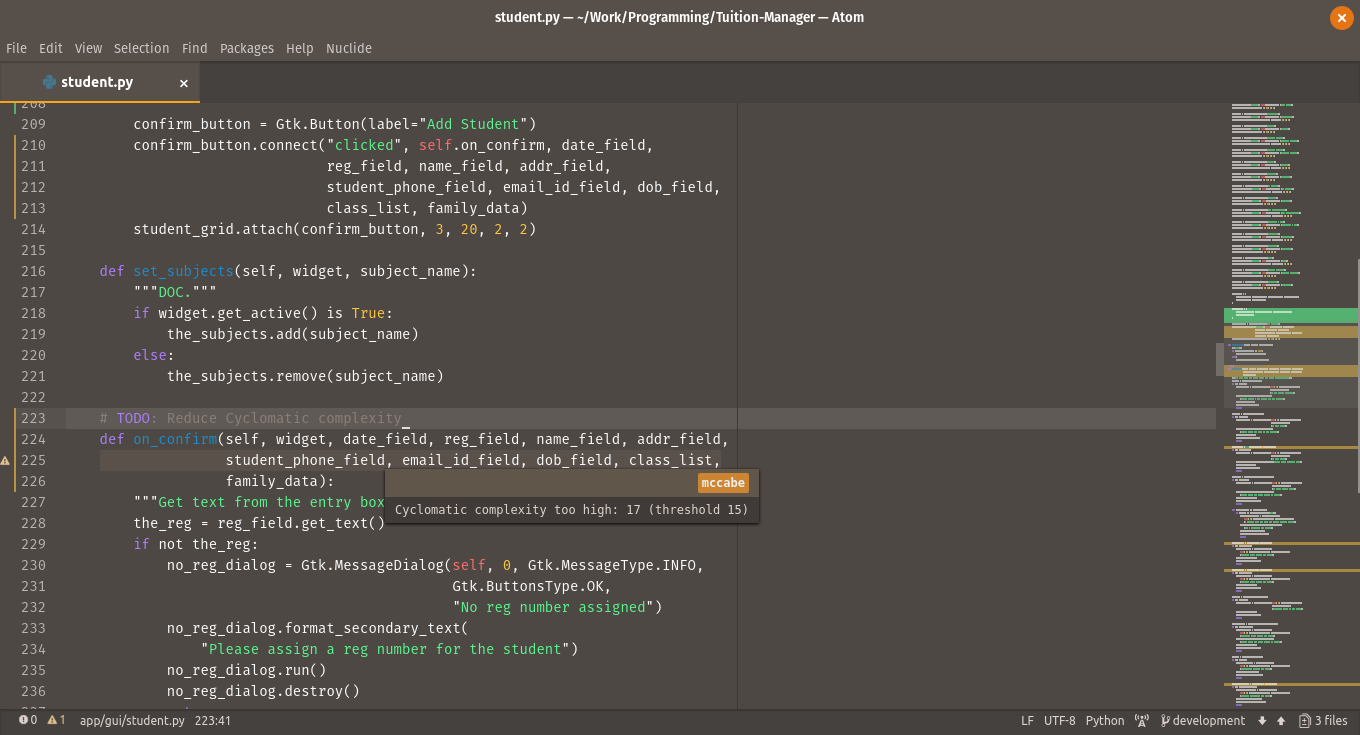The image size is (1360, 735).
Task: Open the Python grammar selector
Action: [x=1104, y=720]
